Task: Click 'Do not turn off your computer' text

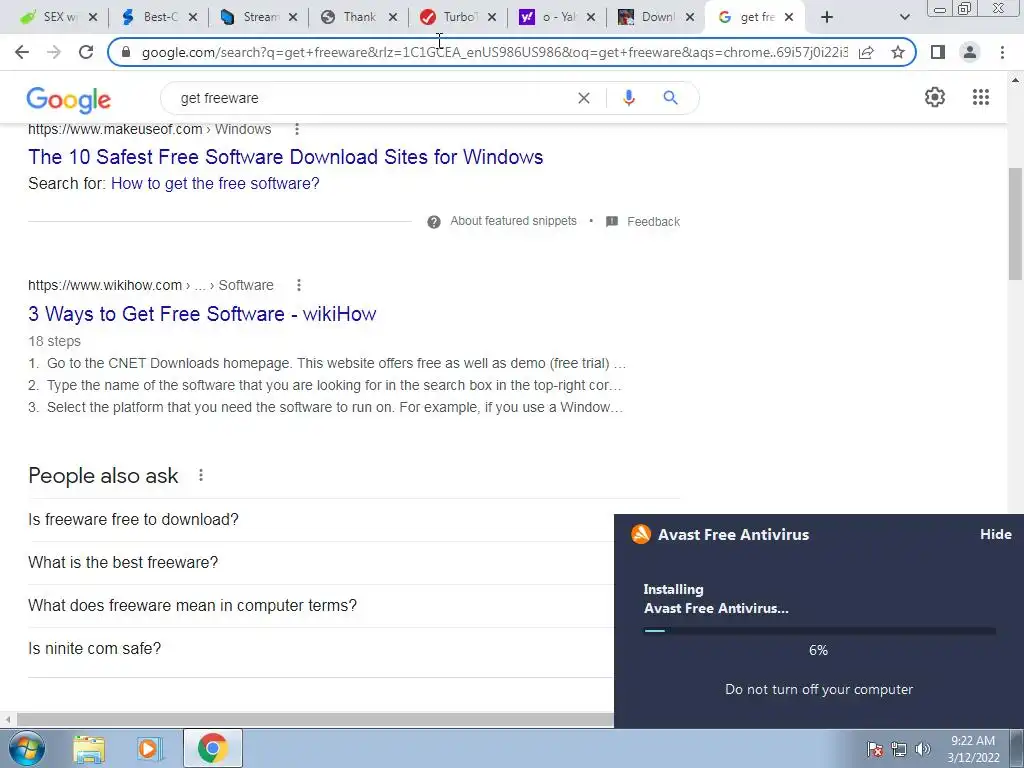Action: click(819, 690)
